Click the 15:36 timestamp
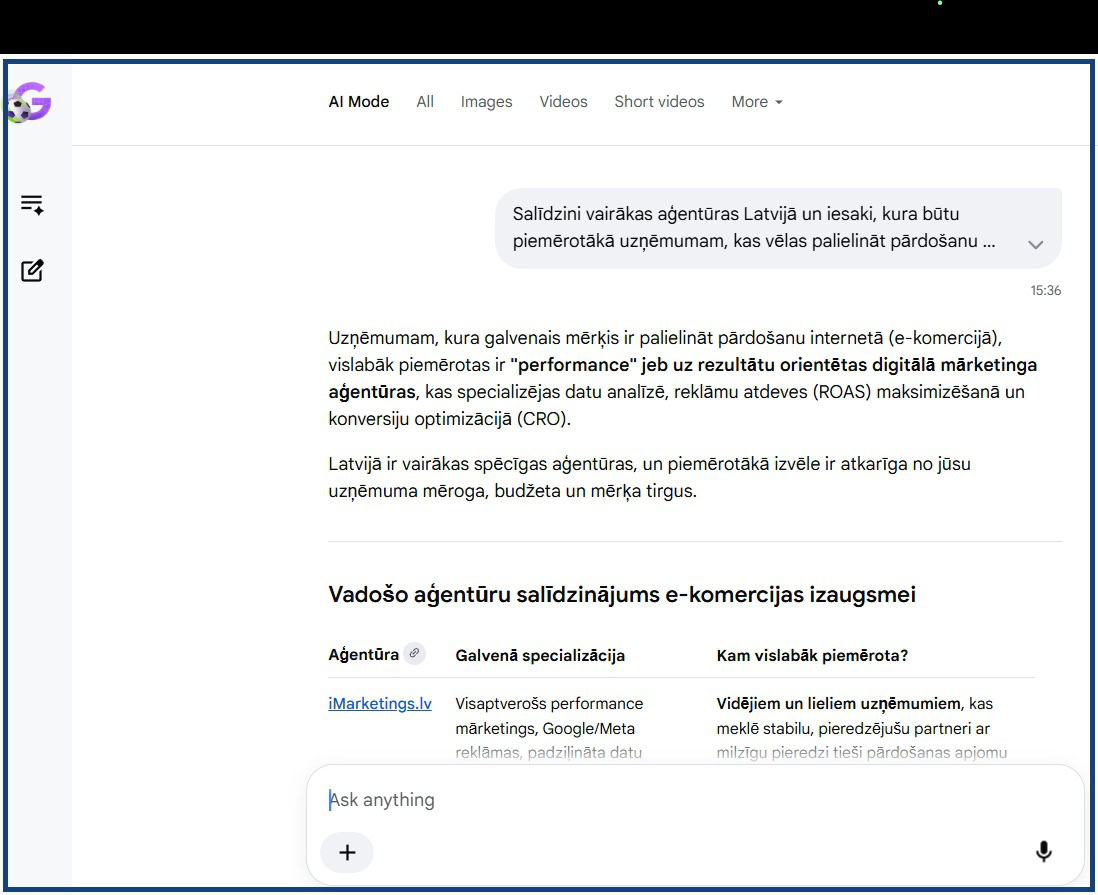The image size is (1098, 895). coord(1045,290)
